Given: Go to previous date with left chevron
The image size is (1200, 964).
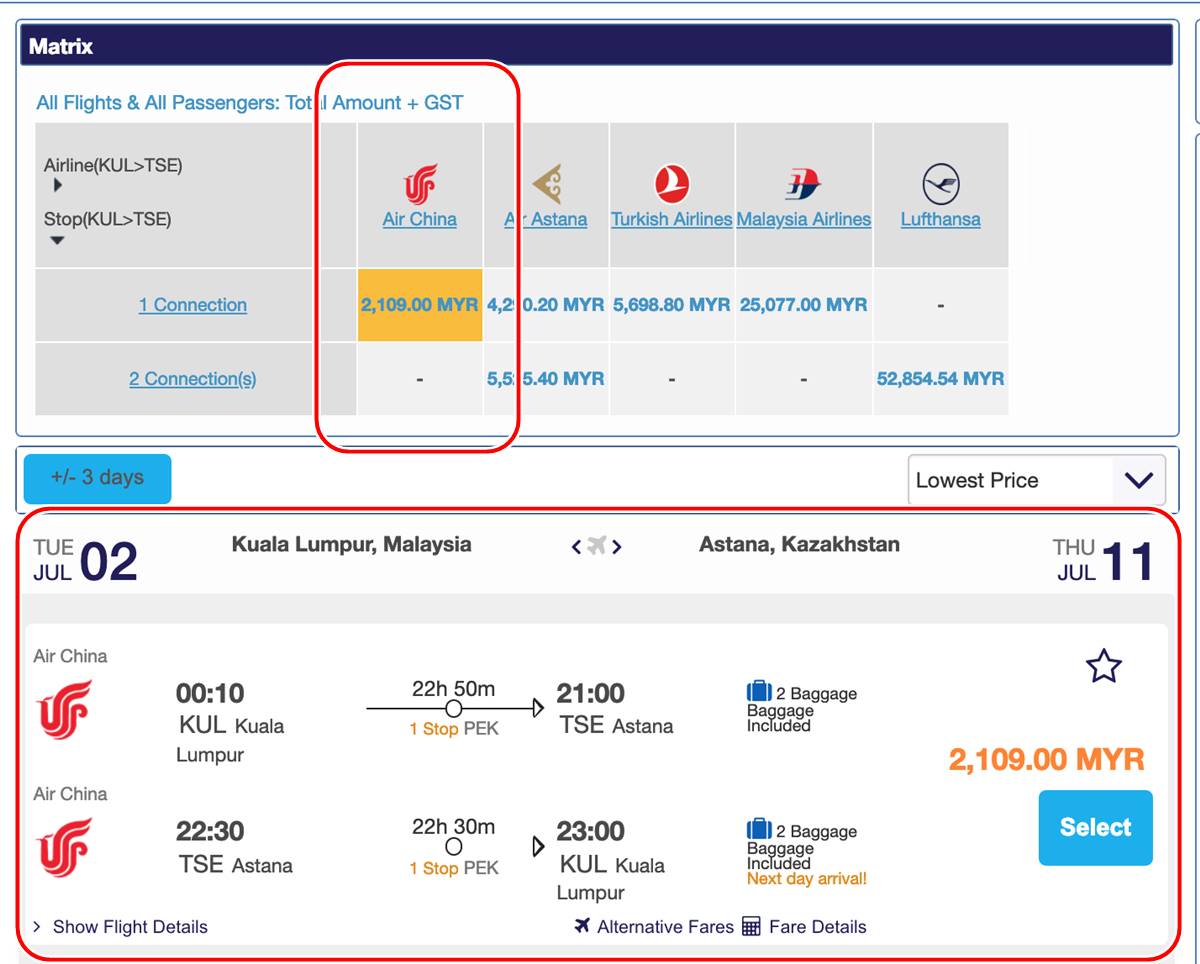Looking at the screenshot, I should (x=576, y=546).
